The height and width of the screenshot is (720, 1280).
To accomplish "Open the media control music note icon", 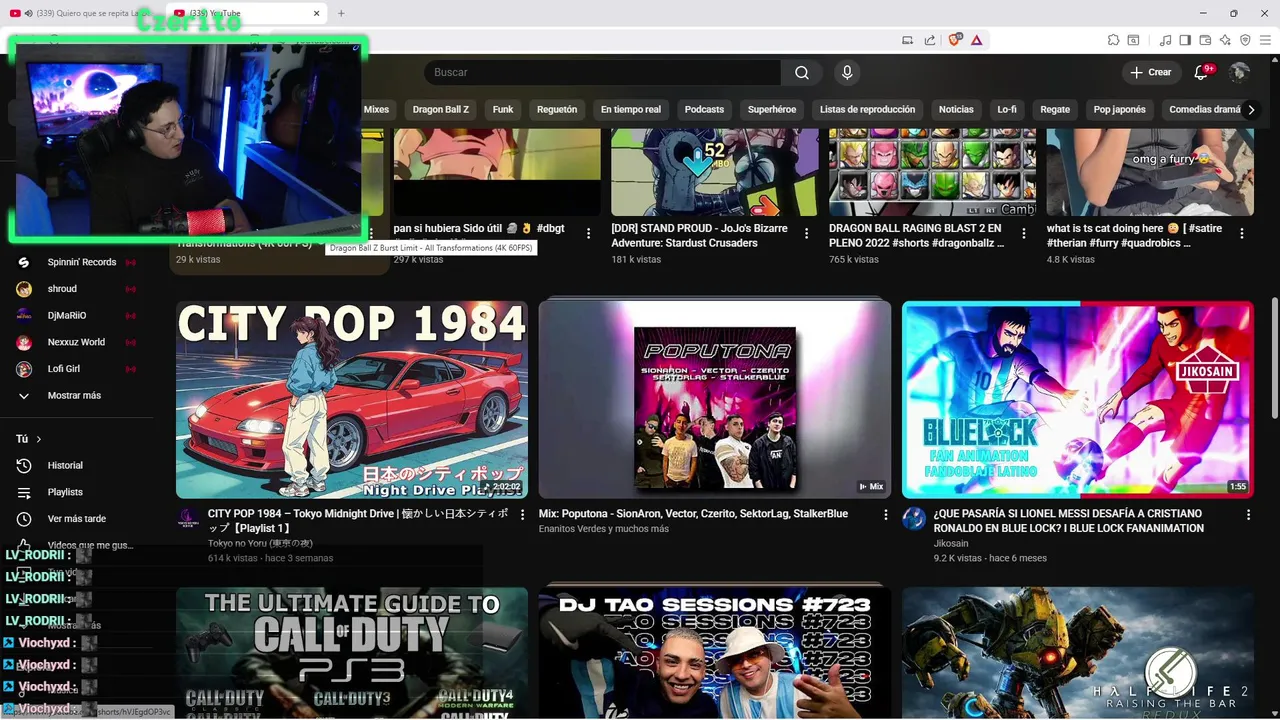I will 1165,40.
